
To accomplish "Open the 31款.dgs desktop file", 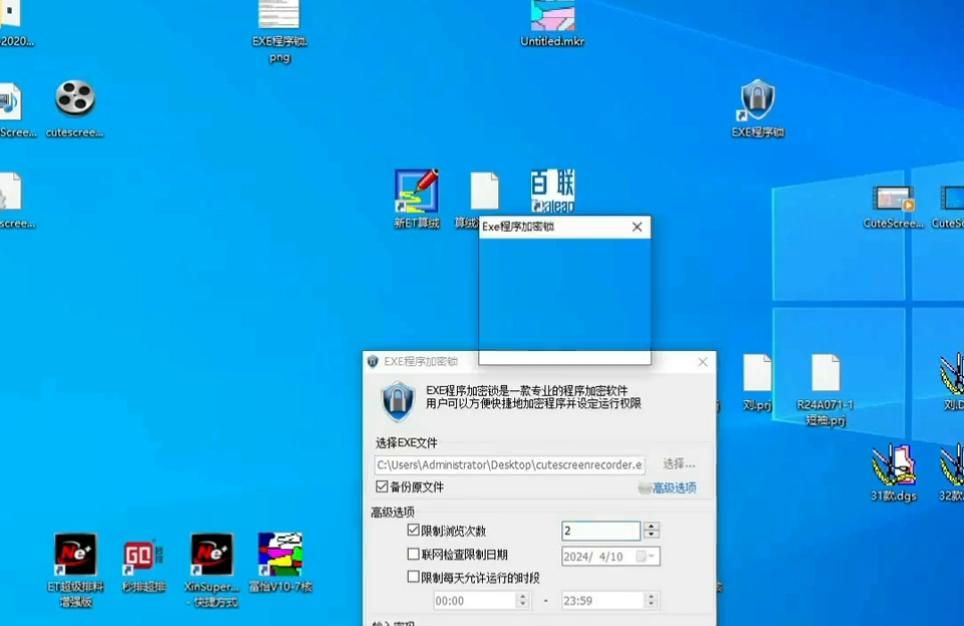I will 893,472.
